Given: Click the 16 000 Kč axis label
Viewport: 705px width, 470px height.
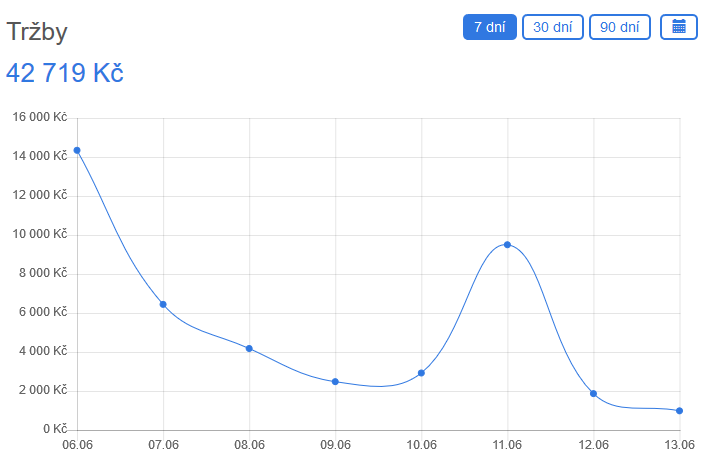Looking at the screenshot, I should pos(39,117).
